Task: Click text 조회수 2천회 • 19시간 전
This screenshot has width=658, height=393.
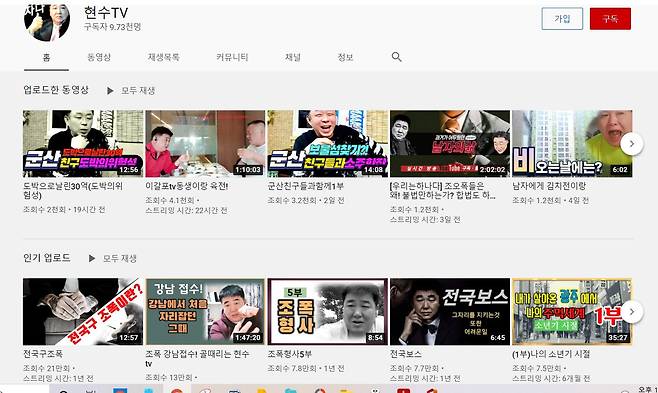Action: coord(64,209)
